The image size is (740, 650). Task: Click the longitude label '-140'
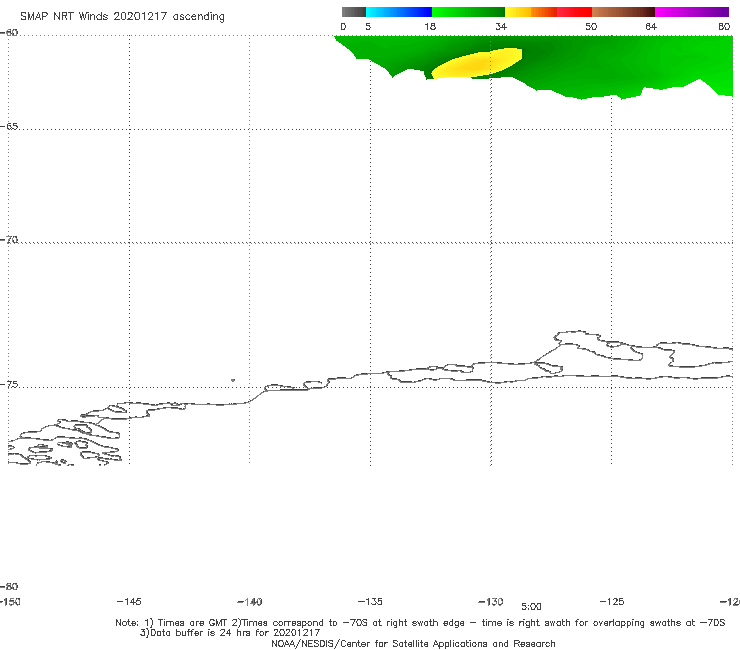250,602
